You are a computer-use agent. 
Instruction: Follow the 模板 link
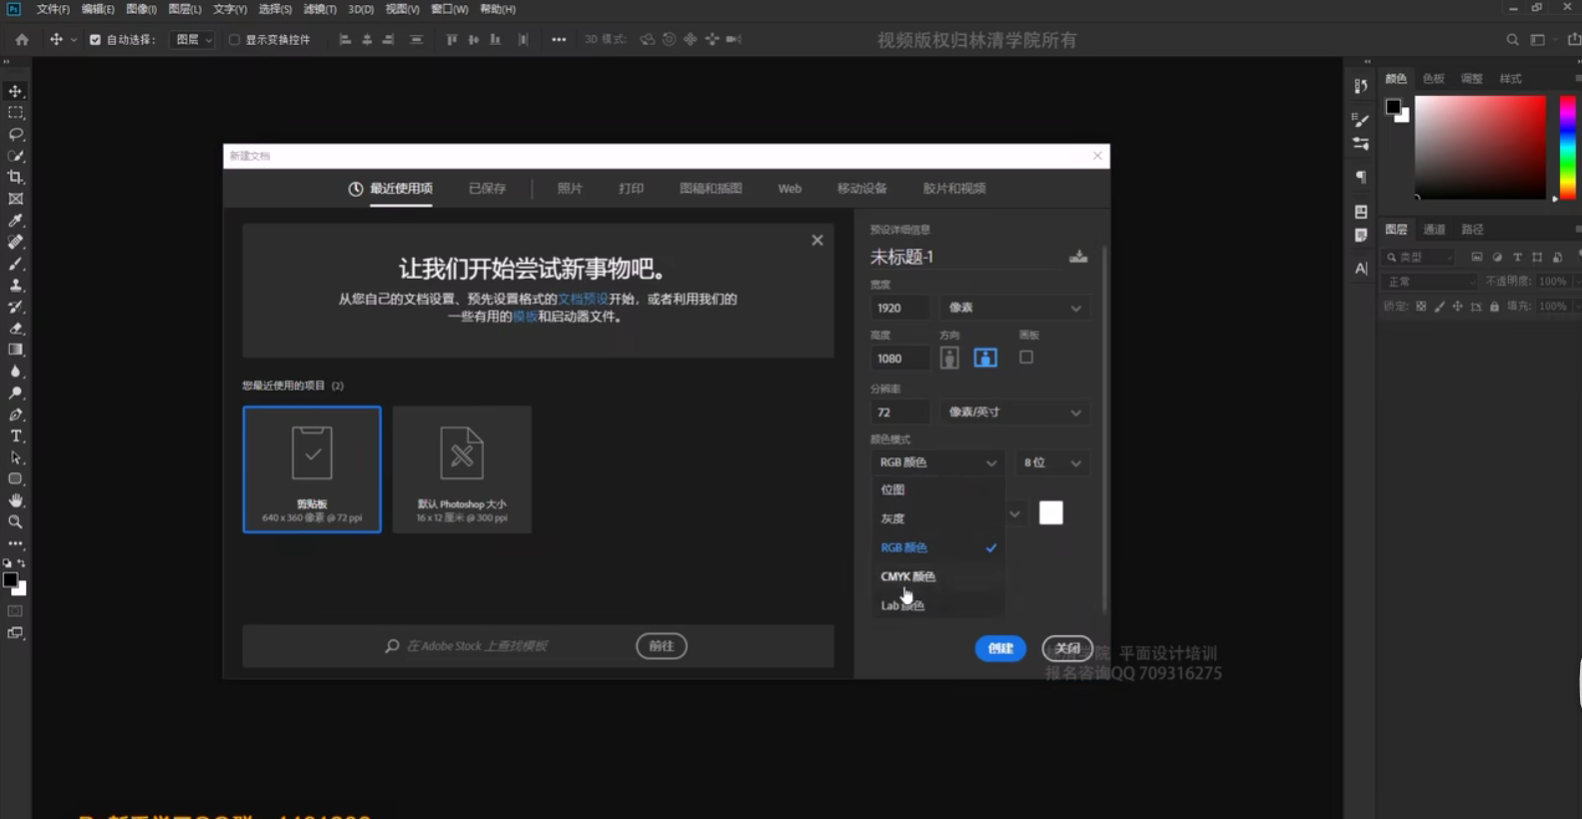point(524,317)
